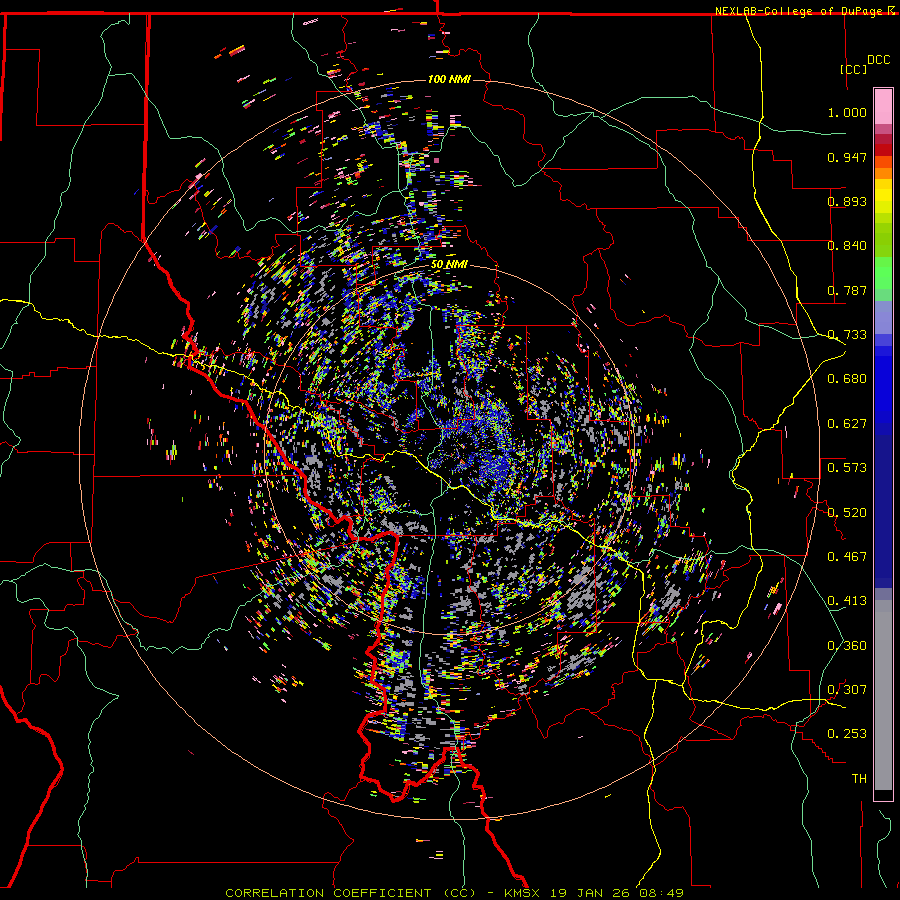Screen dimensions: 900x900
Task: Click the [CC] units label
Action: pyautogui.click(x=853, y=69)
